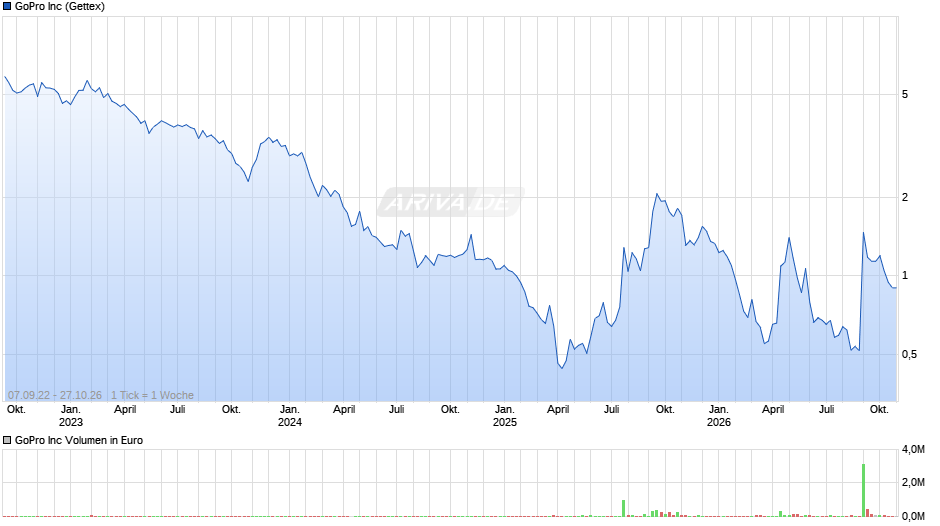Click the 'GoPro Inc Volumen in Euro' label

click(79, 440)
